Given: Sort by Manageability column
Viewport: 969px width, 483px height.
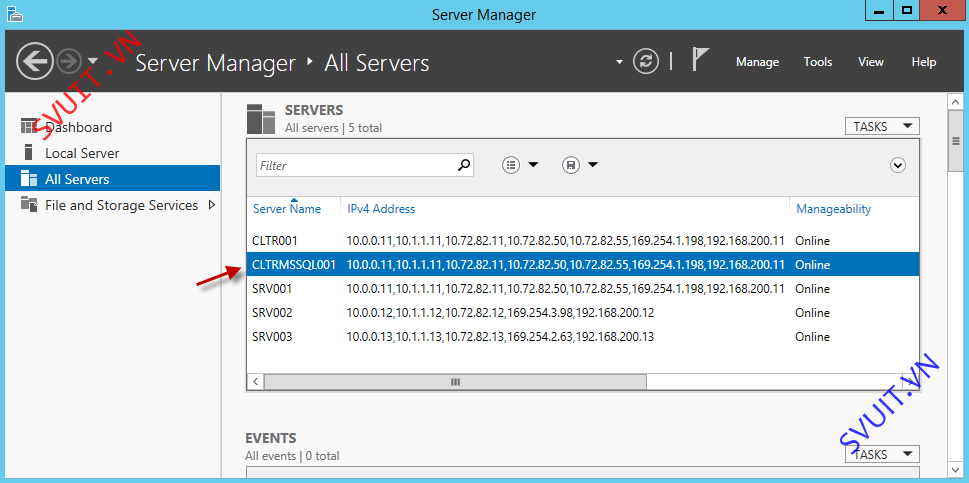Looking at the screenshot, I should click(x=833, y=209).
